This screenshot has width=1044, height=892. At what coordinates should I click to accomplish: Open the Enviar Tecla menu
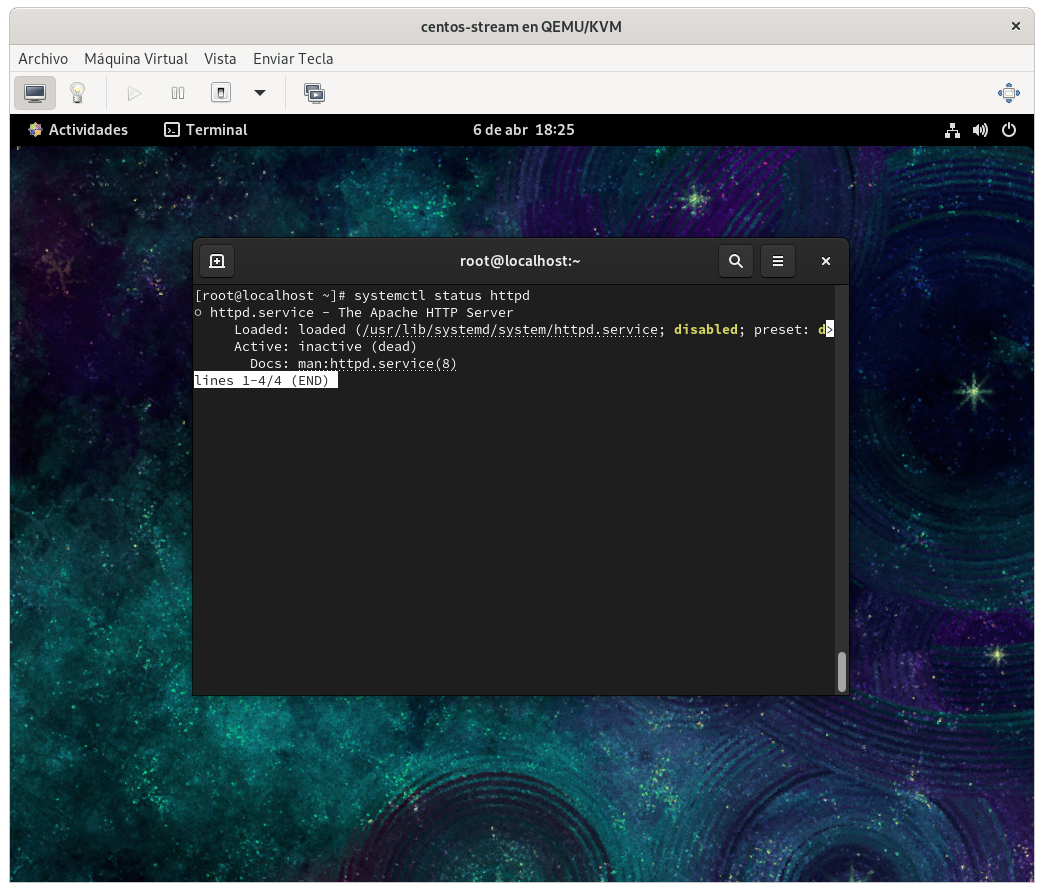pos(293,59)
